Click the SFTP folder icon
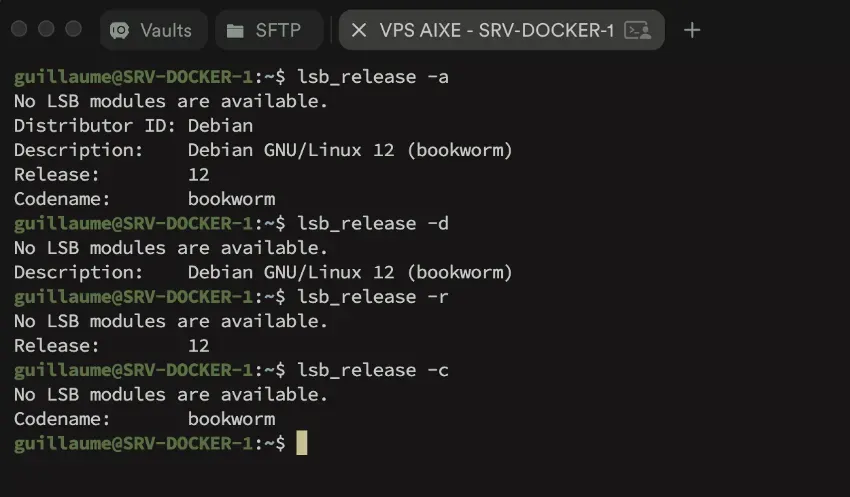The width and height of the screenshot is (850, 497). coord(236,30)
